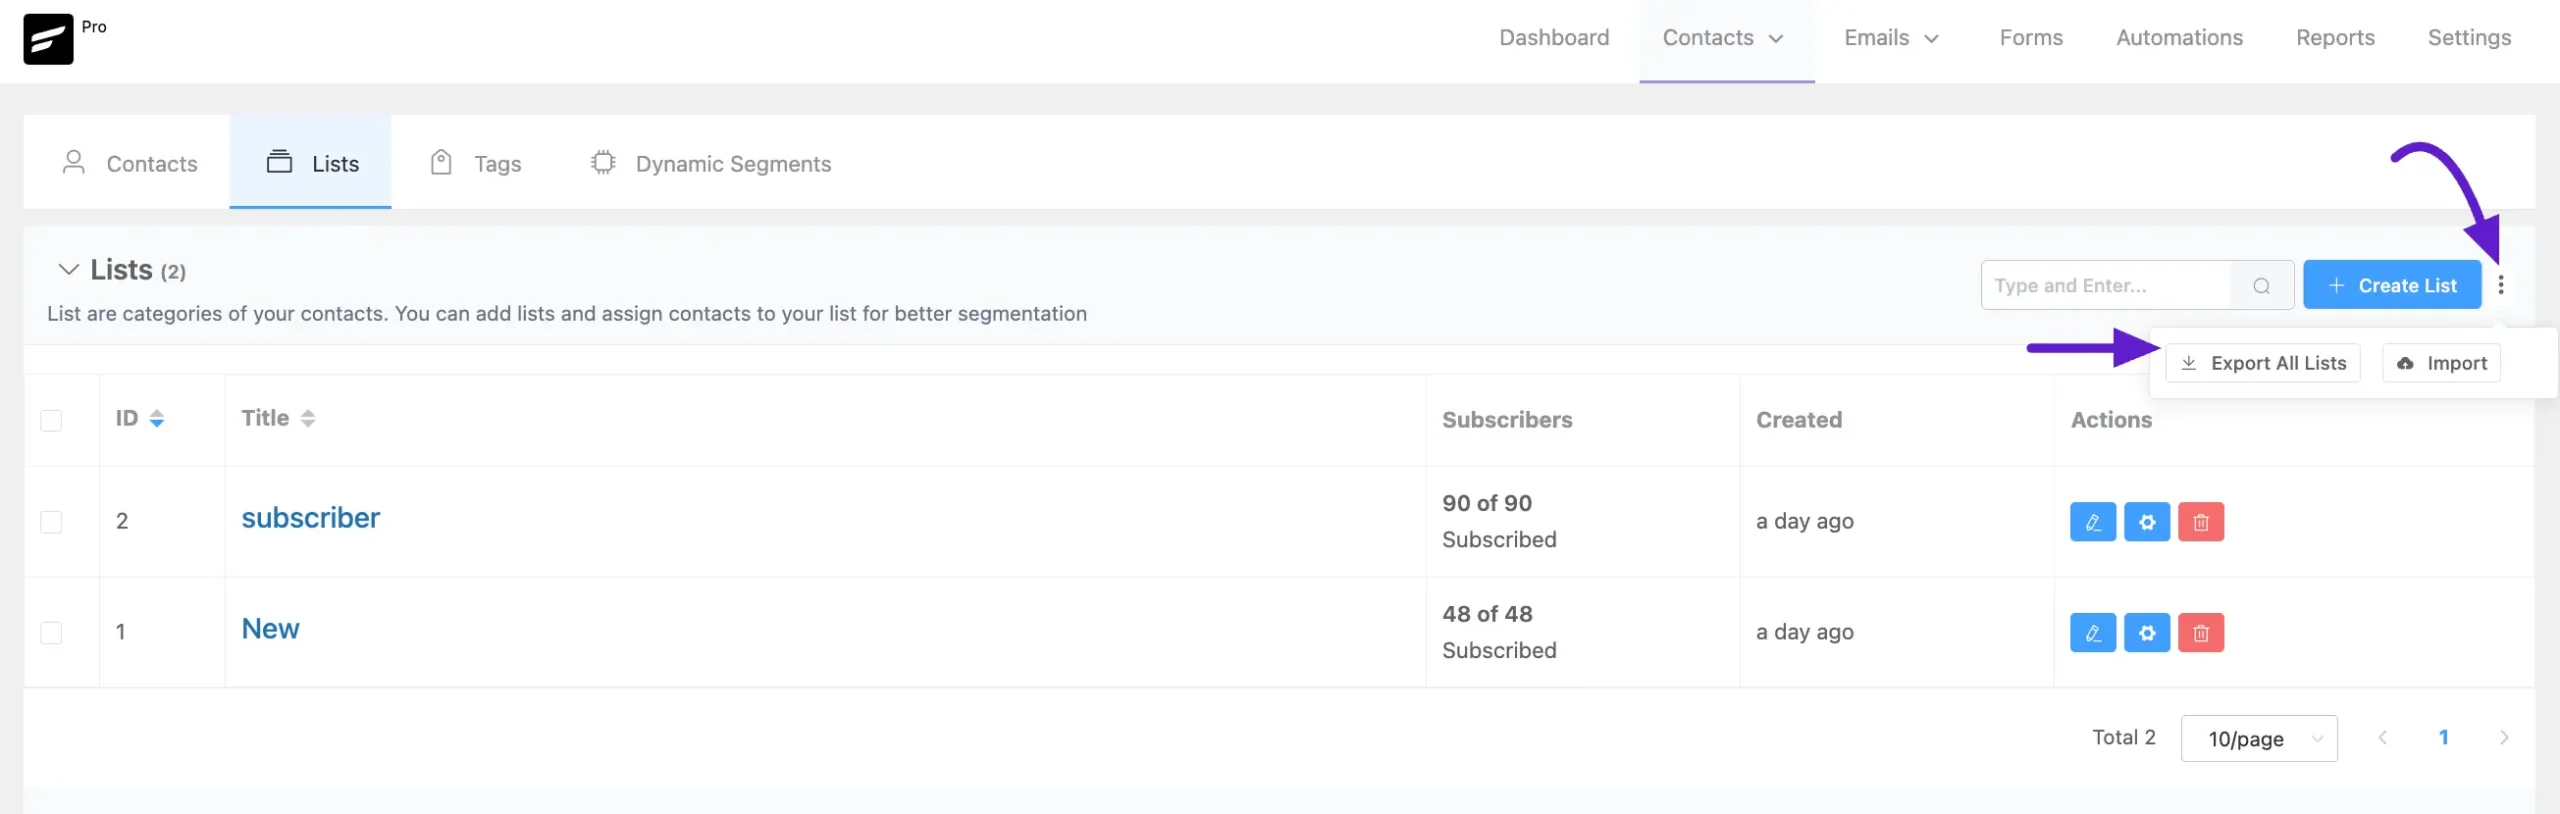Open the three-dot more options menu
This screenshot has height=814, width=2560.
point(2500,285)
